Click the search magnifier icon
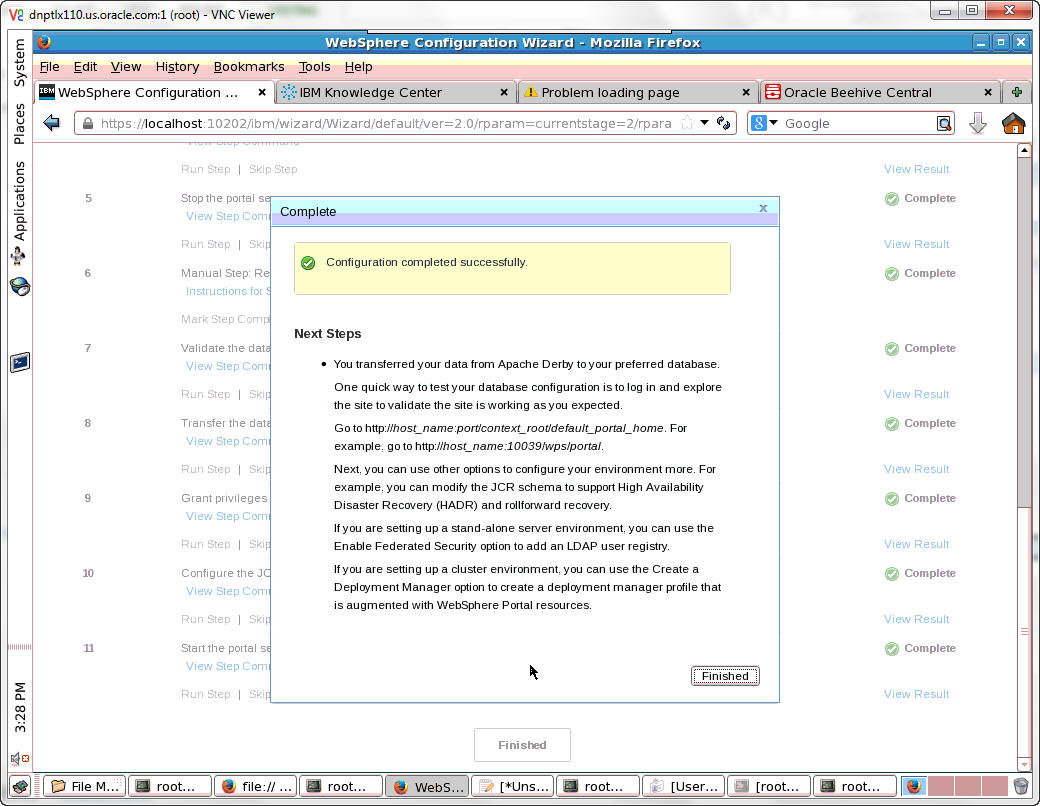 click(944, 123)
